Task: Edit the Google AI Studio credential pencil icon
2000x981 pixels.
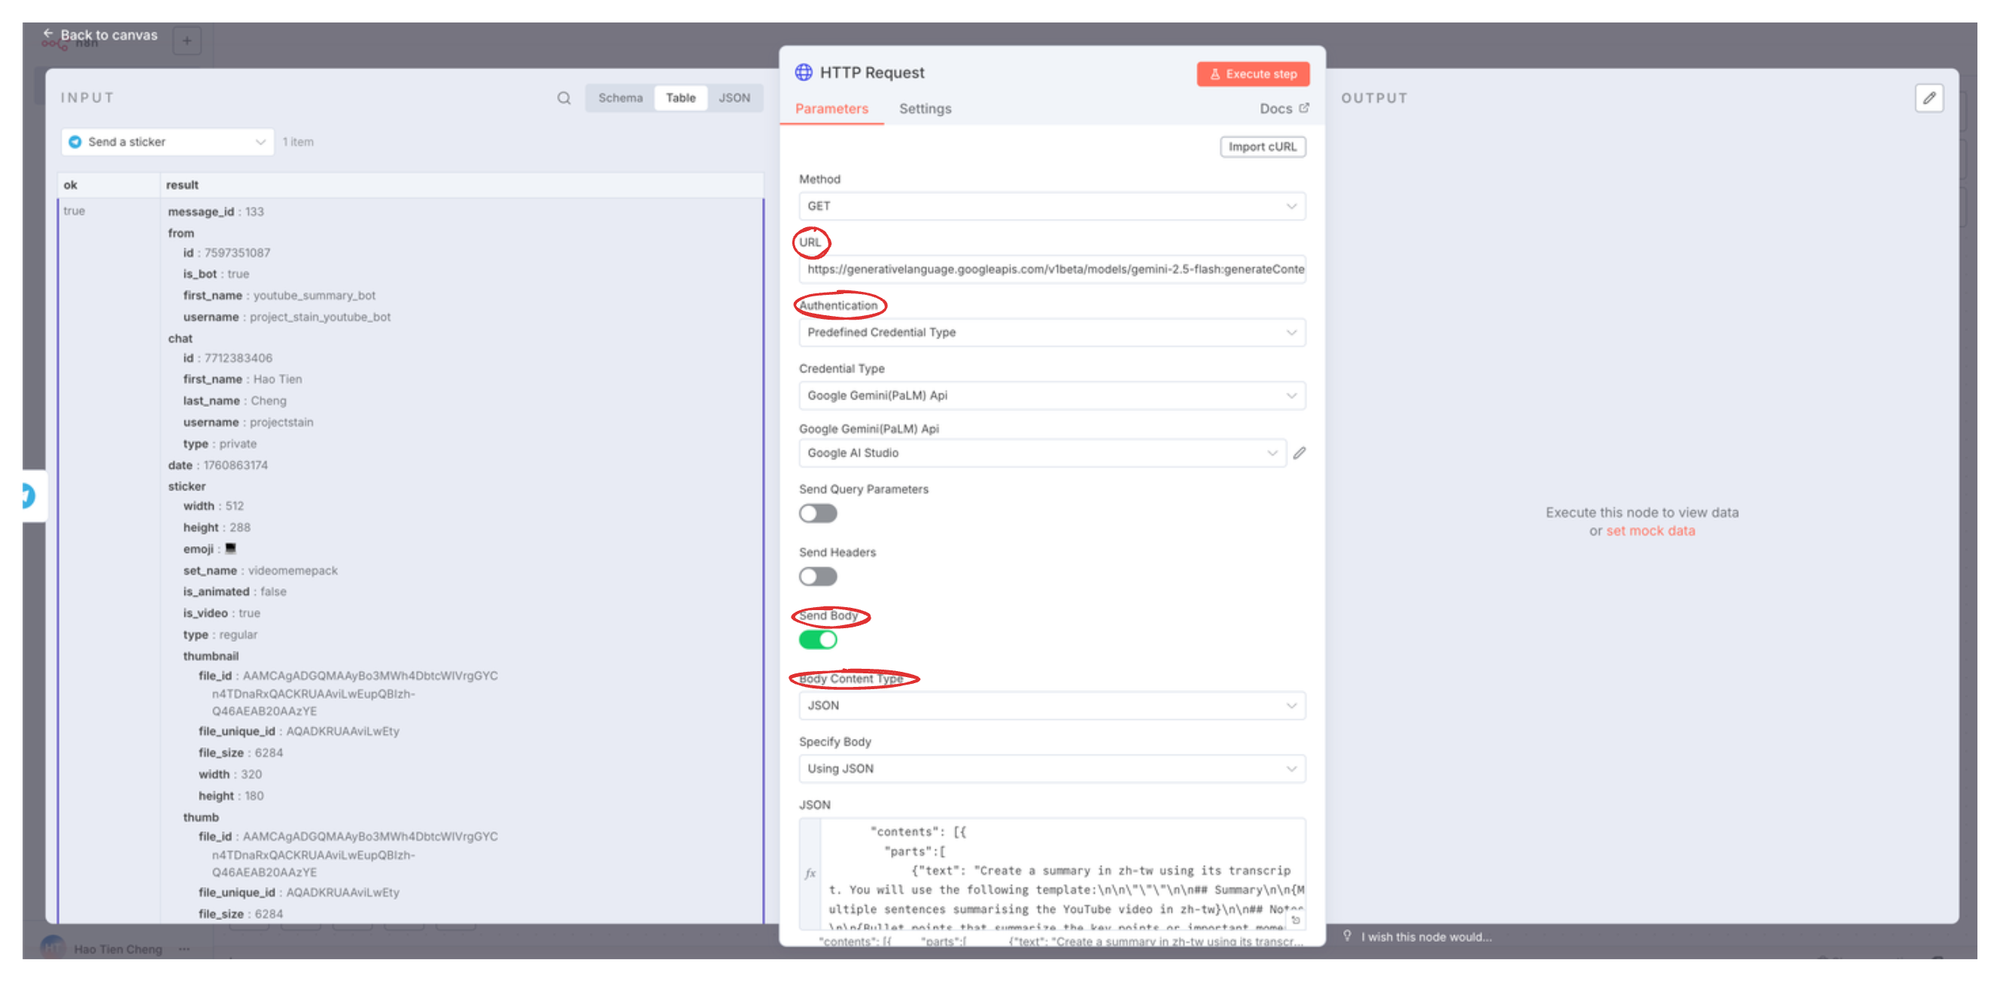Action: tap(1299, 453)
